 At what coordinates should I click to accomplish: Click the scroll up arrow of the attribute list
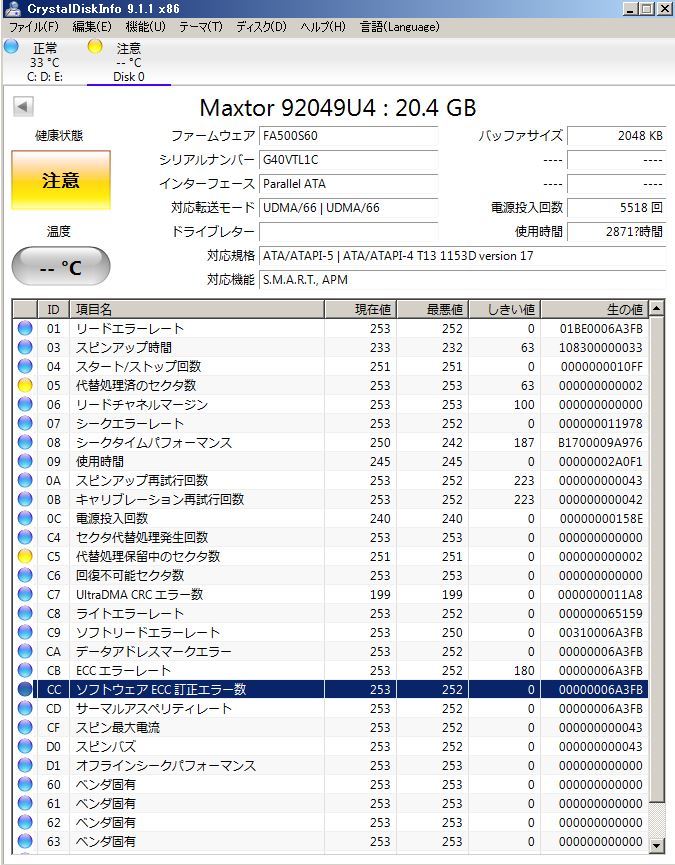(656, 308)
